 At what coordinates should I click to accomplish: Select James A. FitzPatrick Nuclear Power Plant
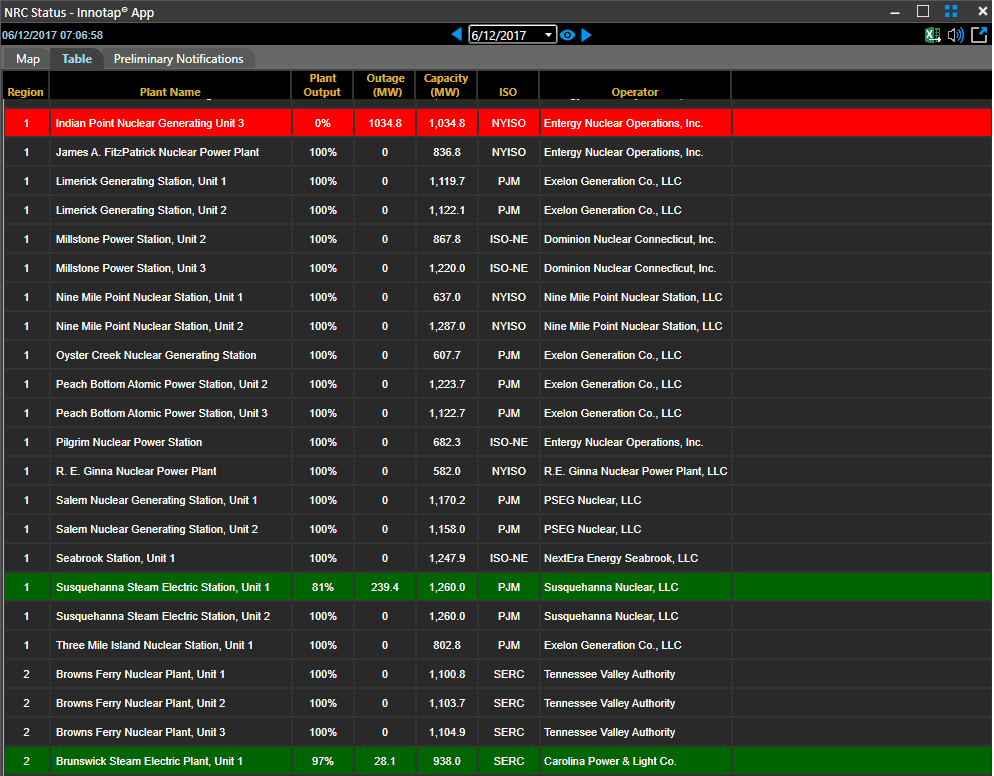pos(157,152)
